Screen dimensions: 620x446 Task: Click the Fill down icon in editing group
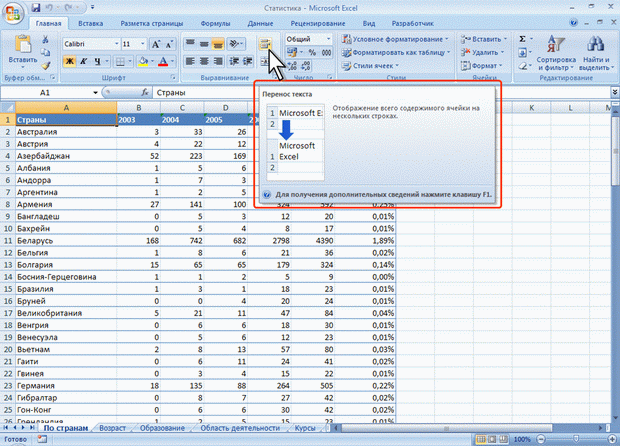pyautogui.click(x=522, y=53)
